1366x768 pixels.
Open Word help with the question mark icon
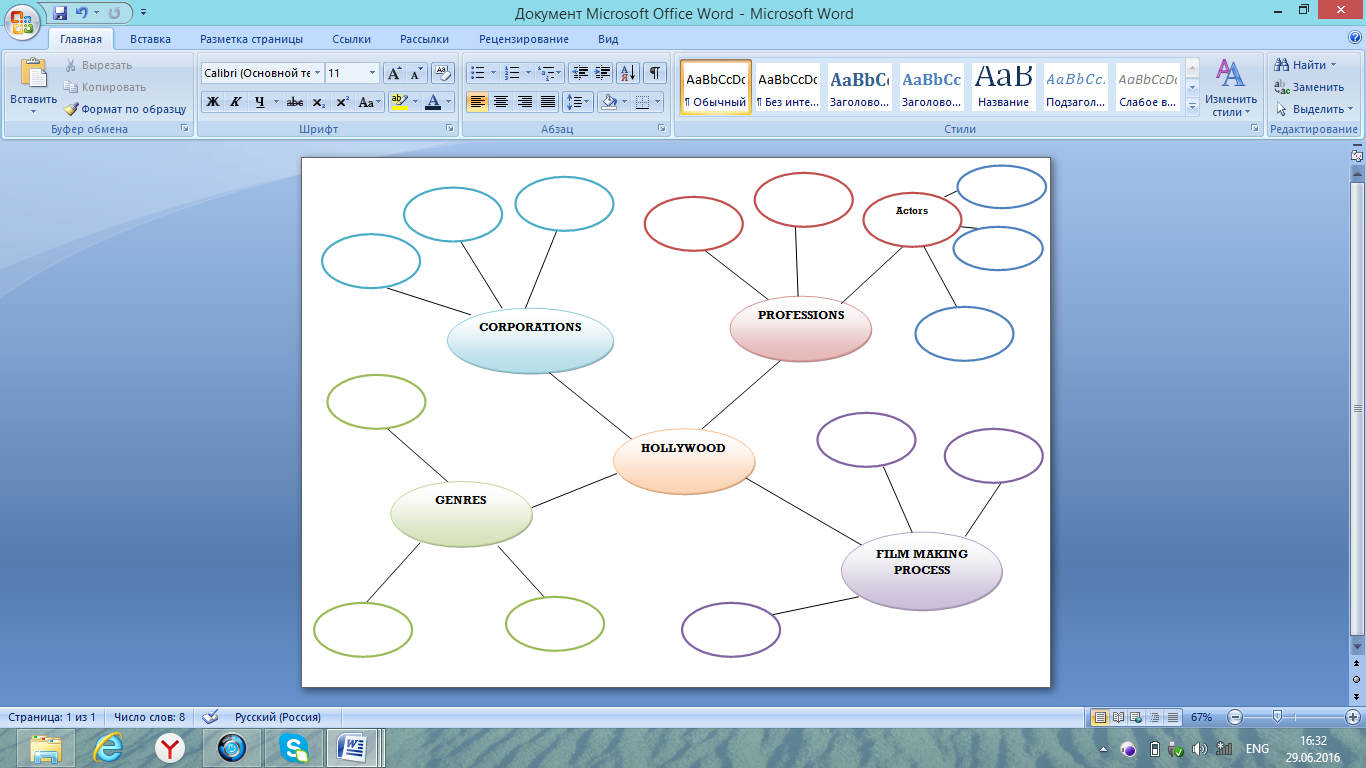[1354, 39]
